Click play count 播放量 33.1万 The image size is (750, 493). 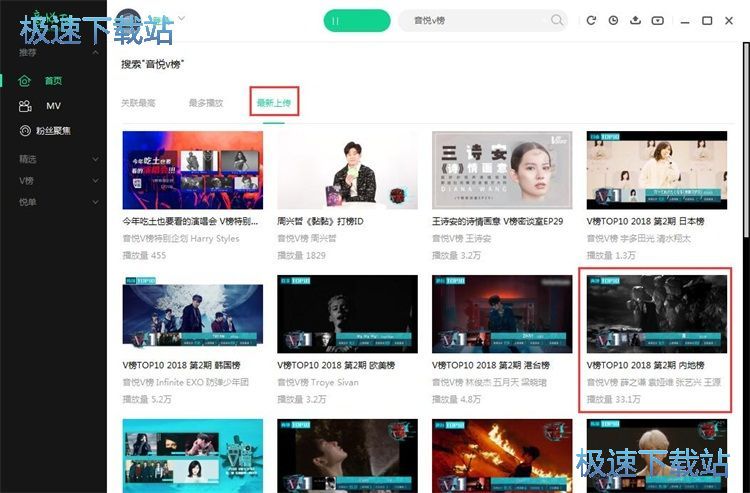tap(613, 399)
